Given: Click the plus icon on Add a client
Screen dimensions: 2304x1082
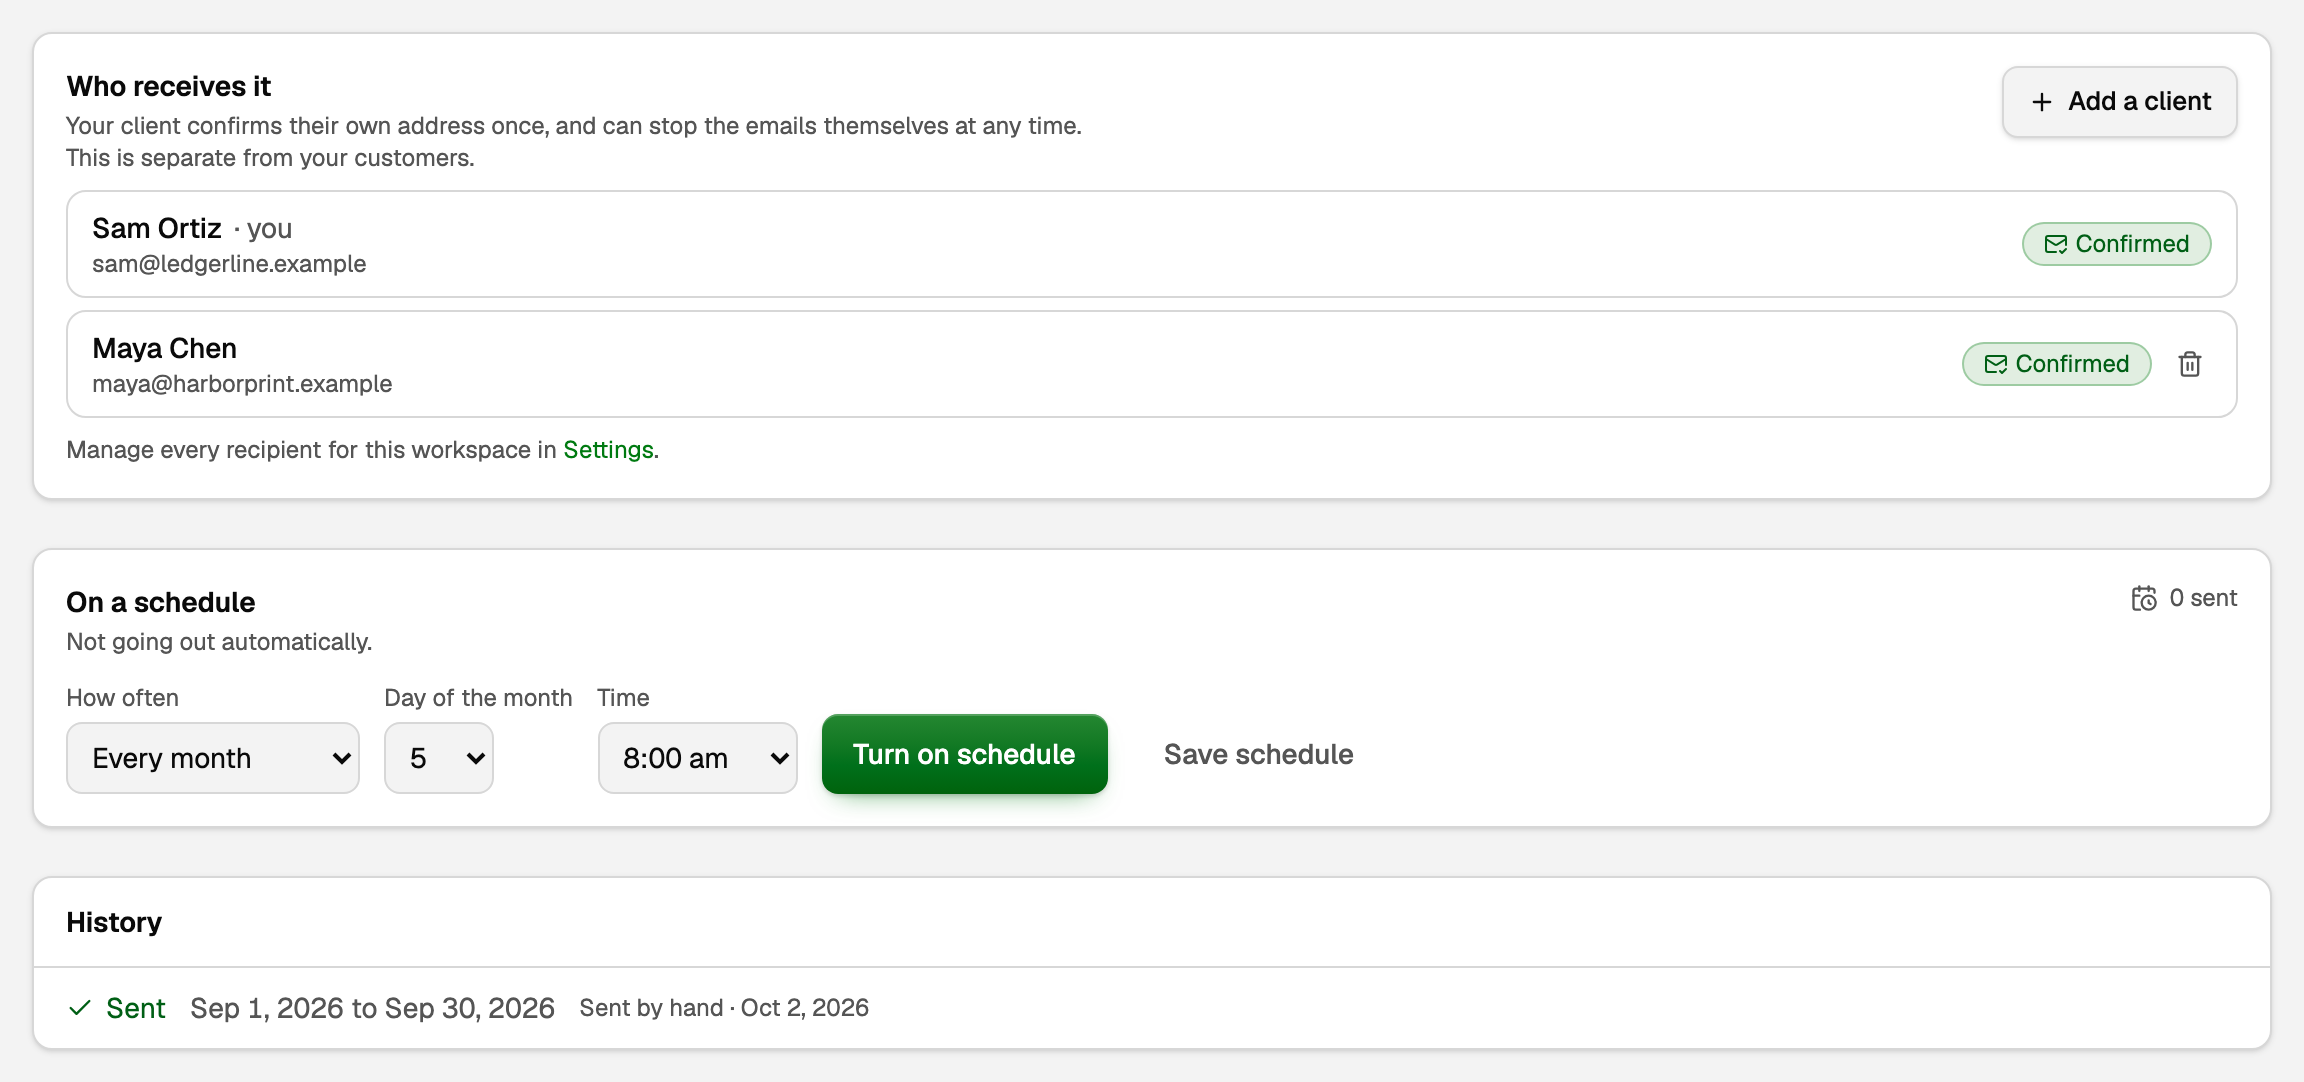Looking at the screenshot, I should click(x=2042, y=102).
